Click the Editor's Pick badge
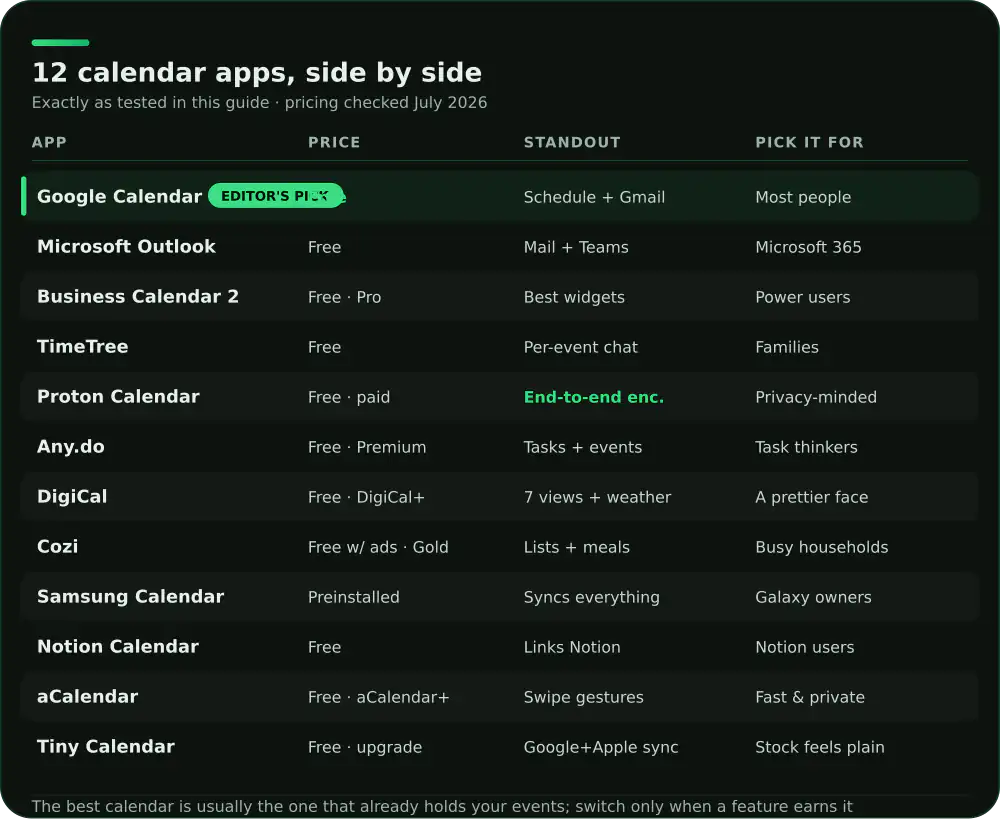The height and width of the screenshot is (819, 1000). tap(276, 196)
